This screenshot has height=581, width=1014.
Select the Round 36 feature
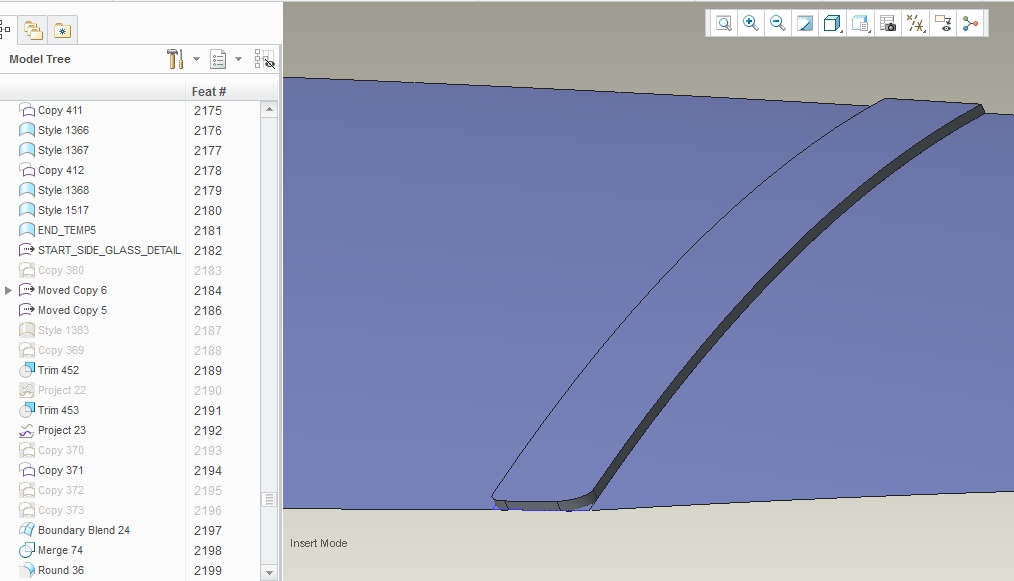point(61,571)
